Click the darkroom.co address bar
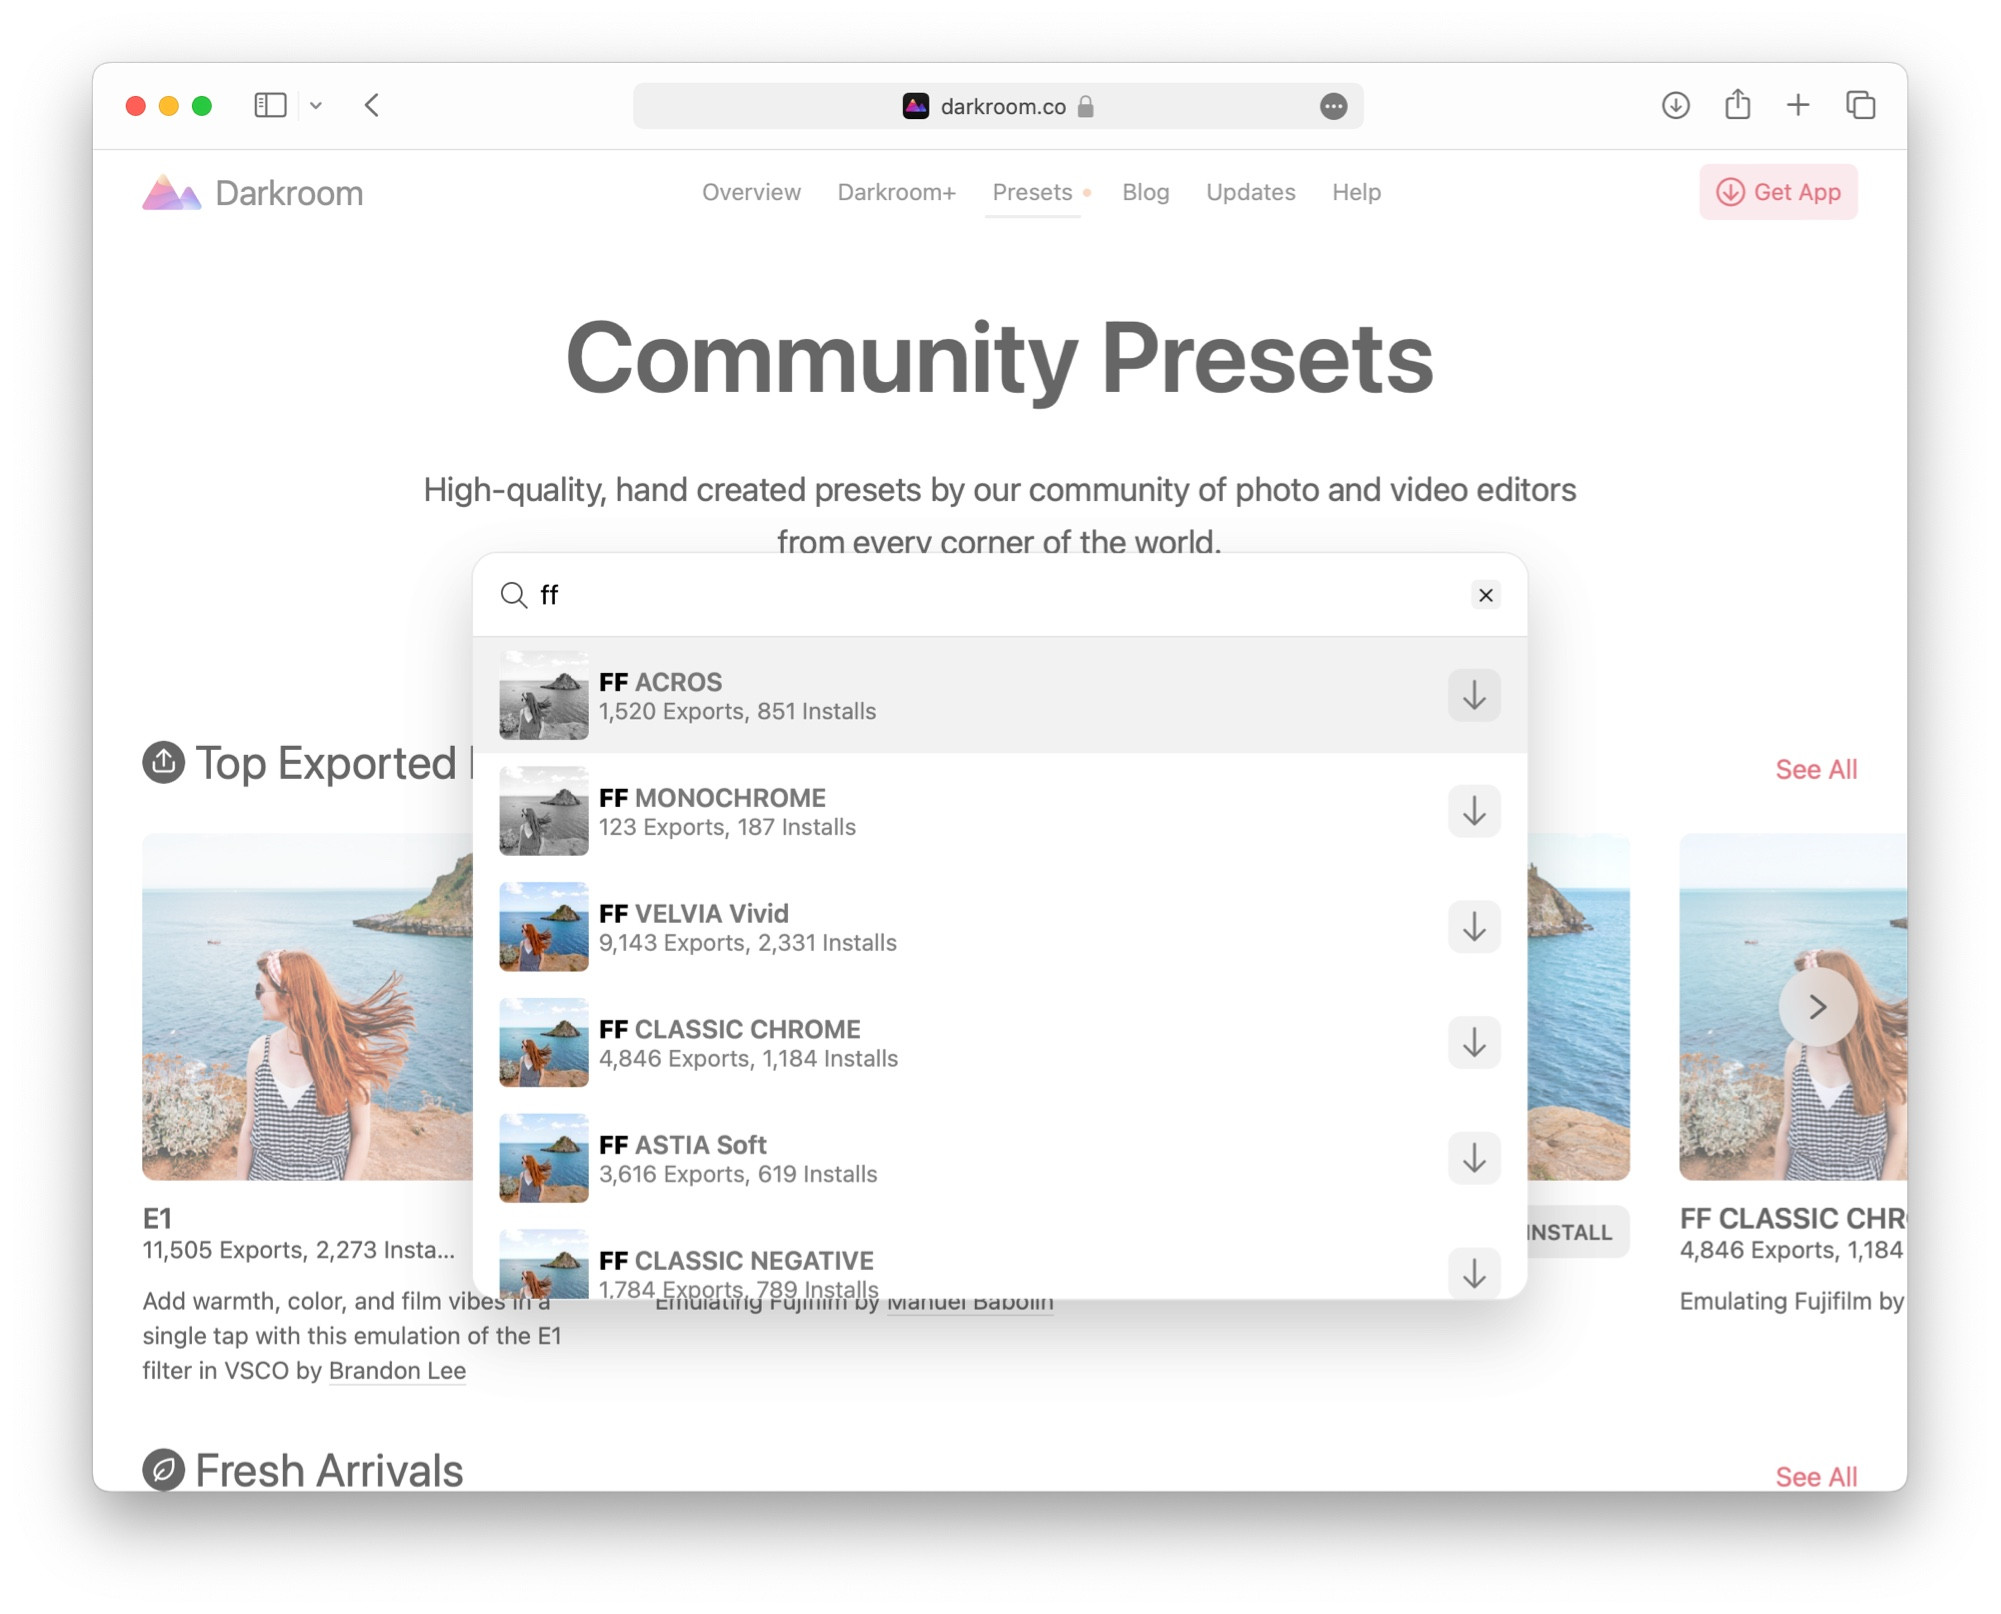This screenshot has height=1614, width=2001. point(998,106)
